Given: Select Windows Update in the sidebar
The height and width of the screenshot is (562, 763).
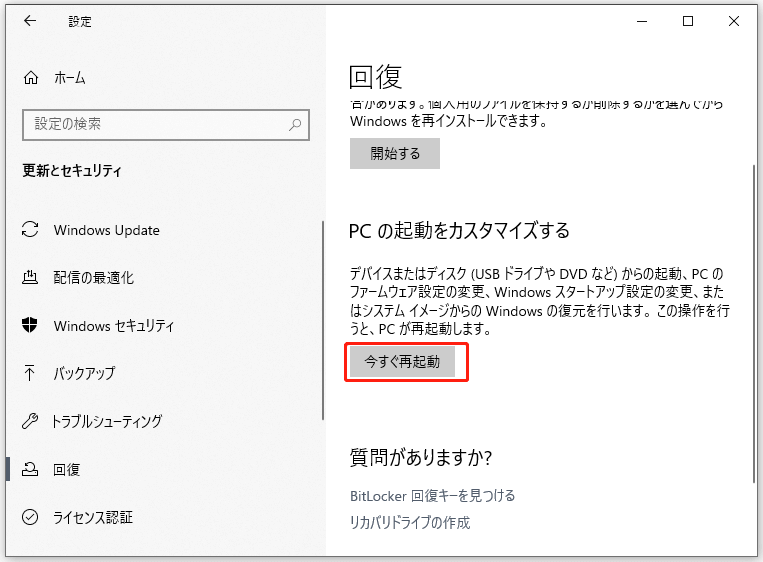Looking at the screenshot, I should point(107,230).
